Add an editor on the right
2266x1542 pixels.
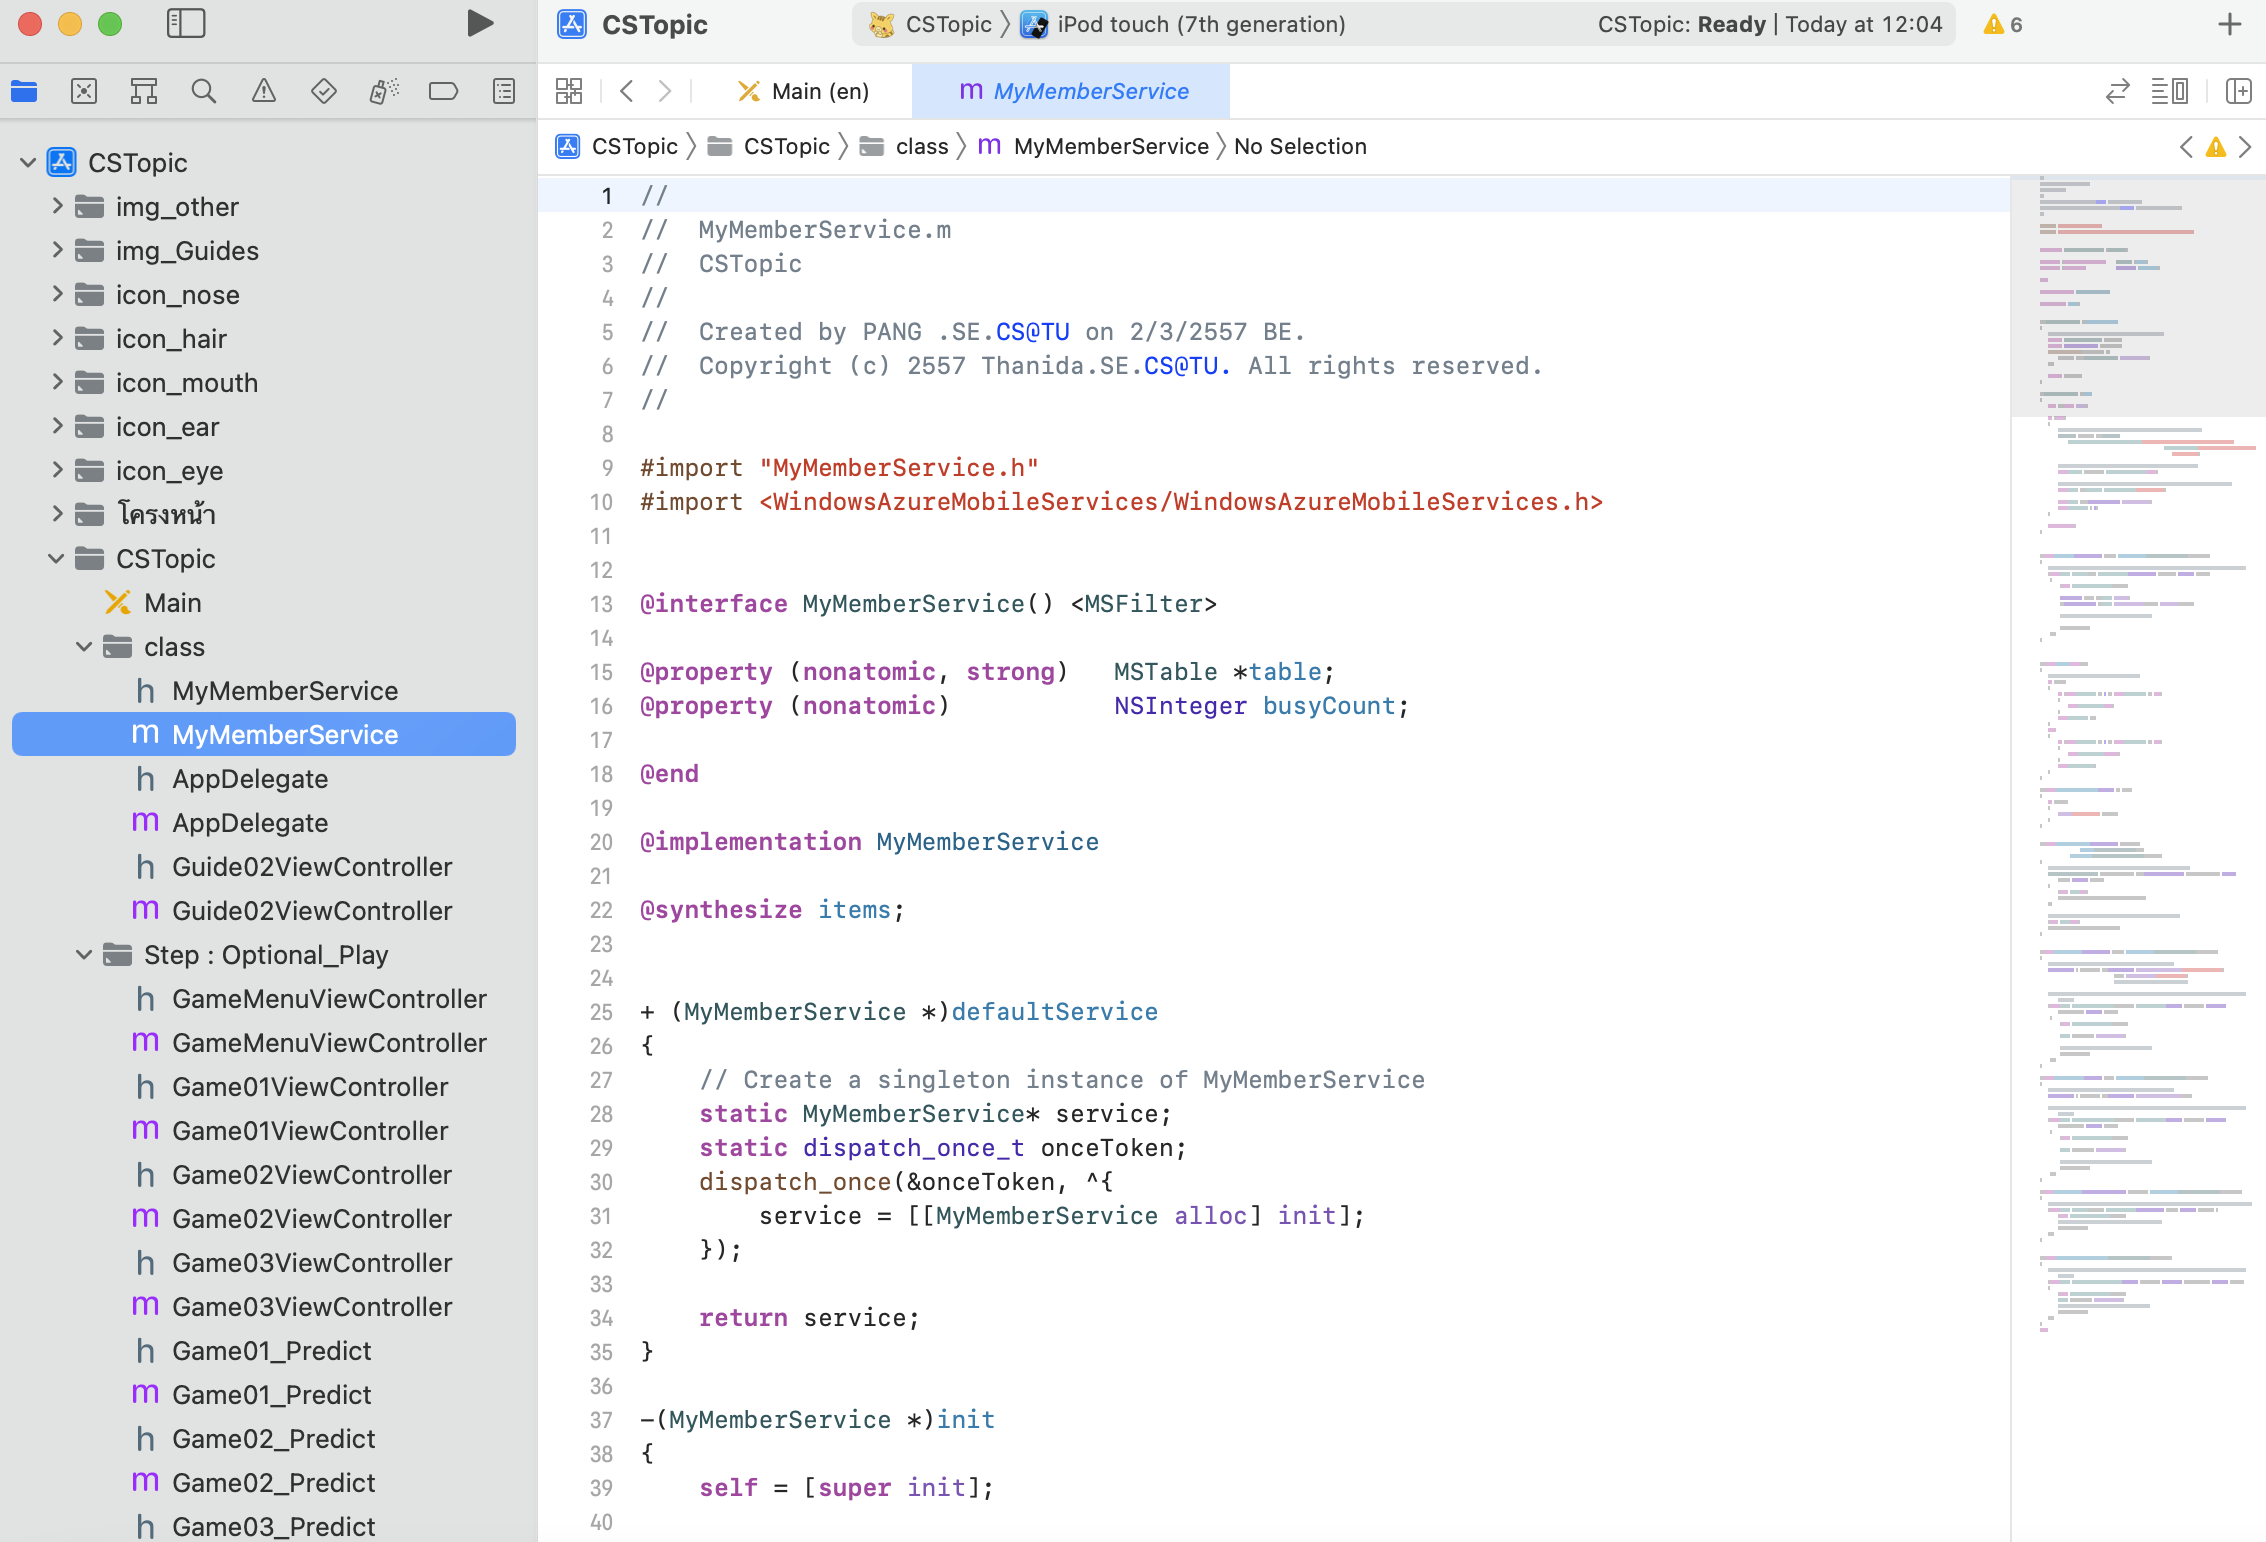coord(2239,92)
